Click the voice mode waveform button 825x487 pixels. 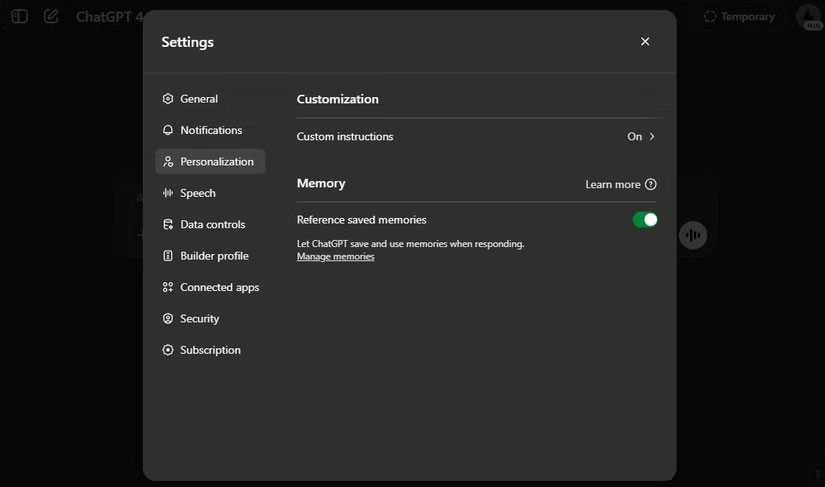(x=692, y=235)
